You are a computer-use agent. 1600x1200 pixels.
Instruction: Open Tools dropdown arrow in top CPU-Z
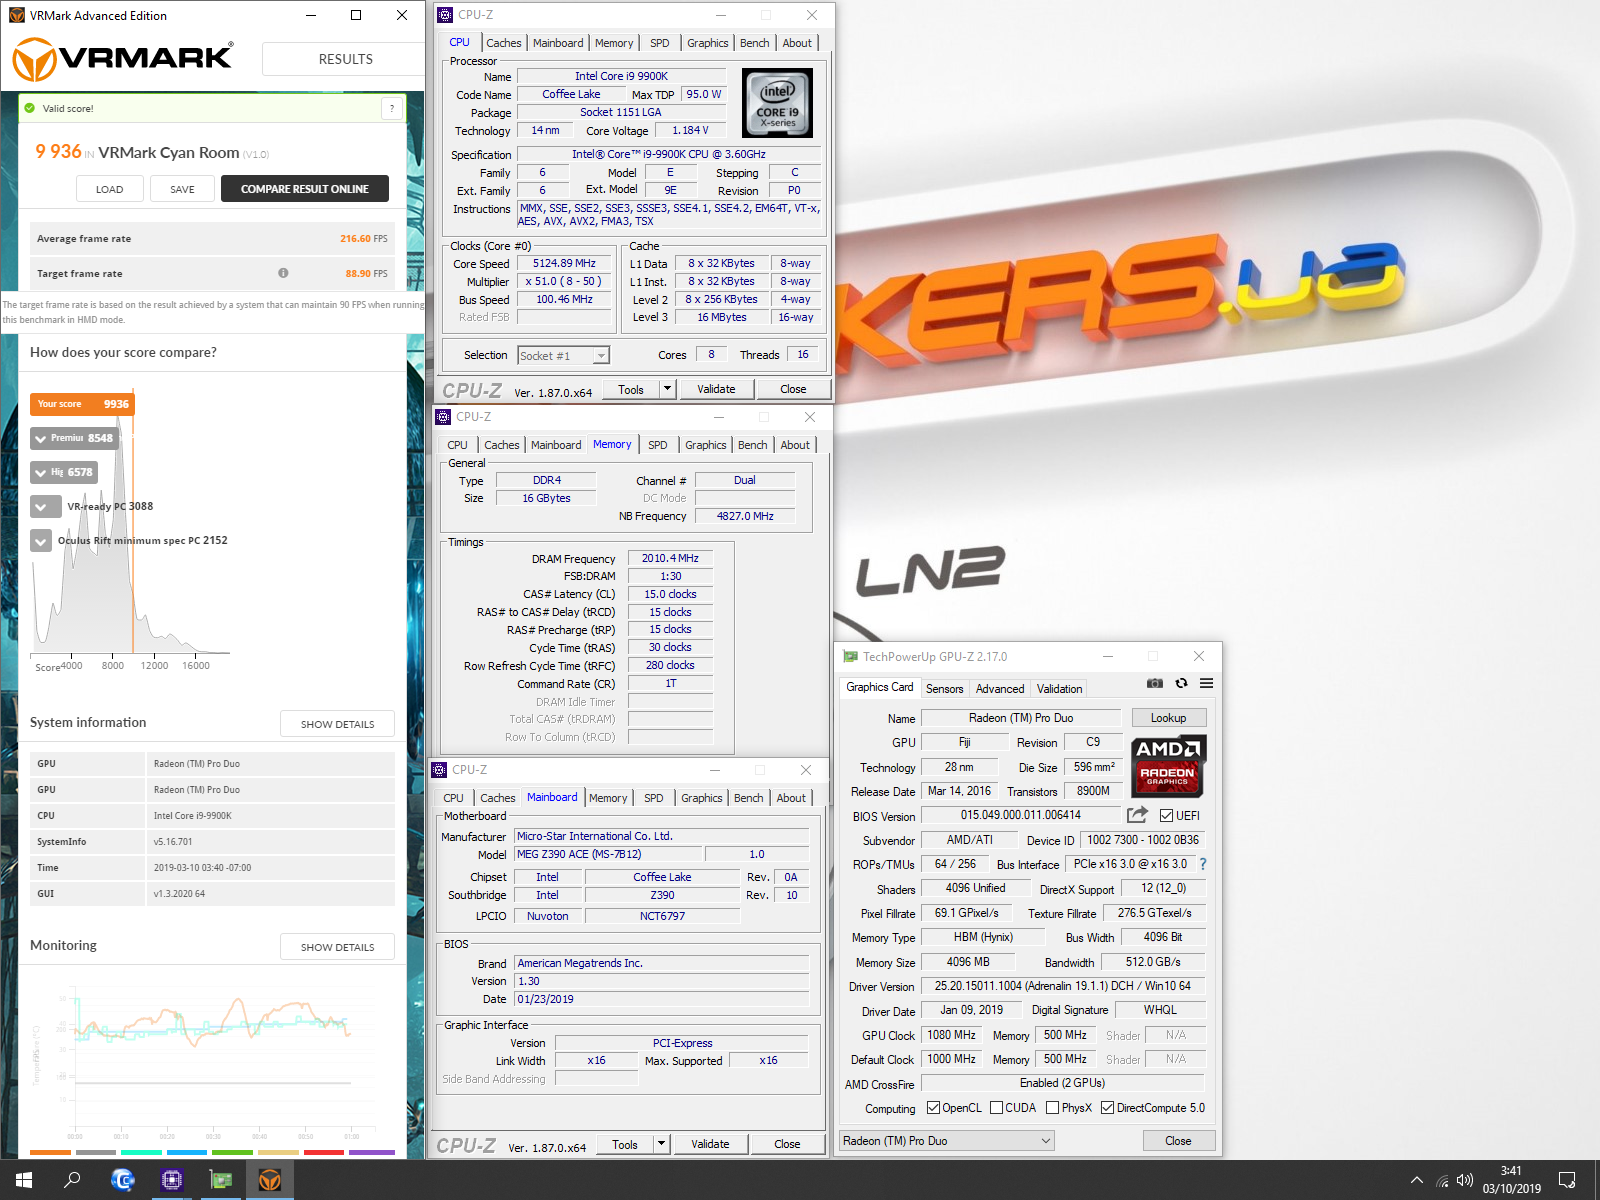click(667, 389)
